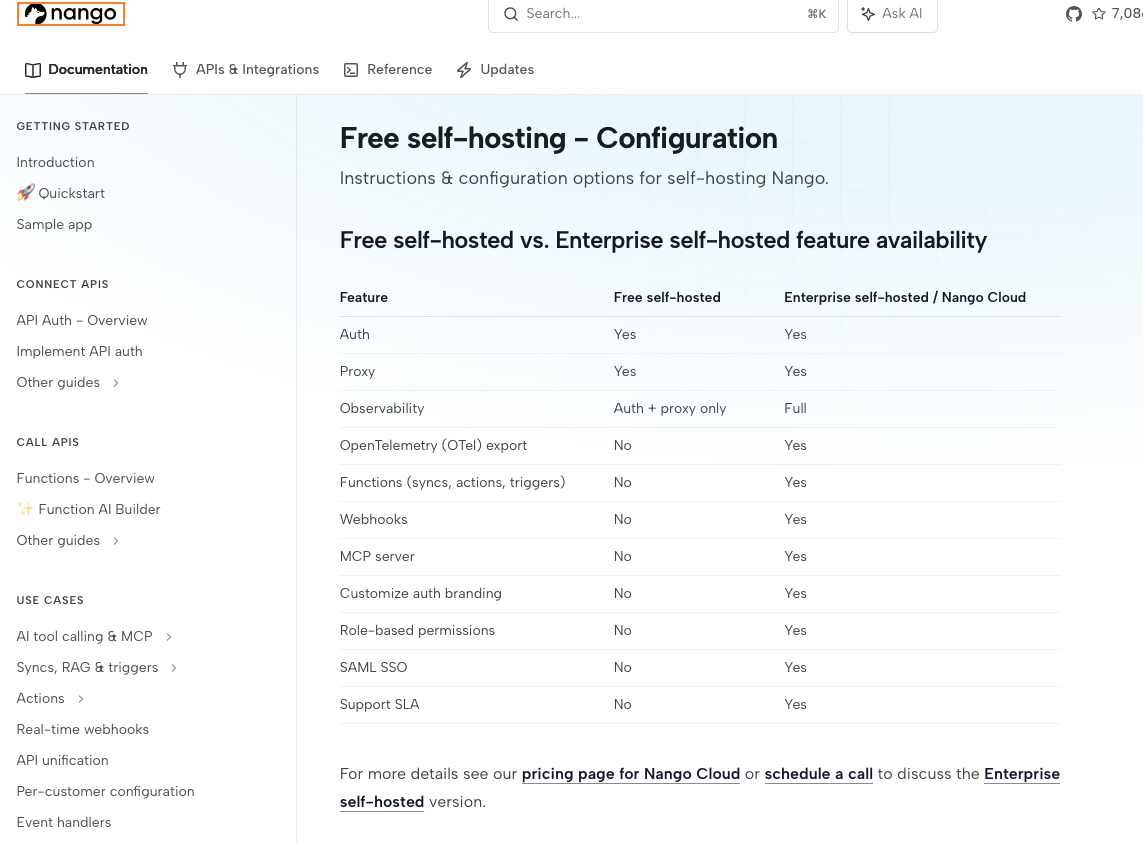
Task: Click the sparkle icon in Ask AI
Action: [x=867, y=14]
